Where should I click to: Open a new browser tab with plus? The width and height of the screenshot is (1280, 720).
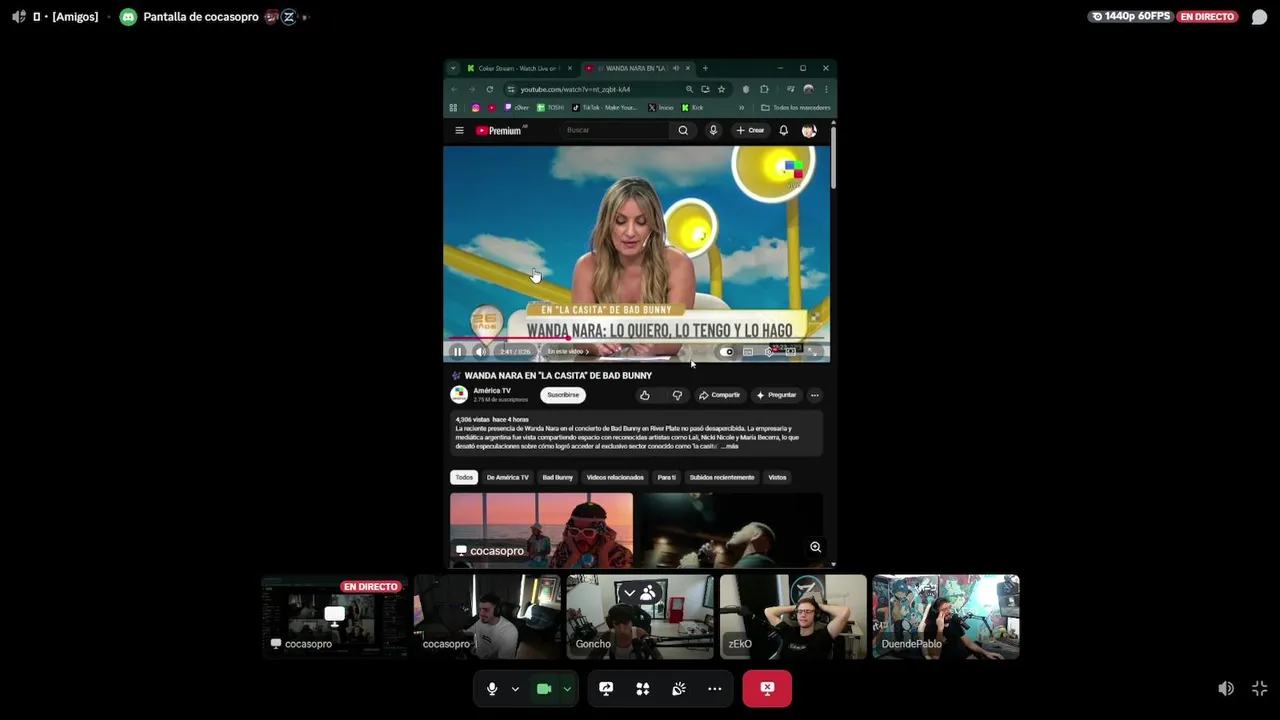click(x=705, y=68)
